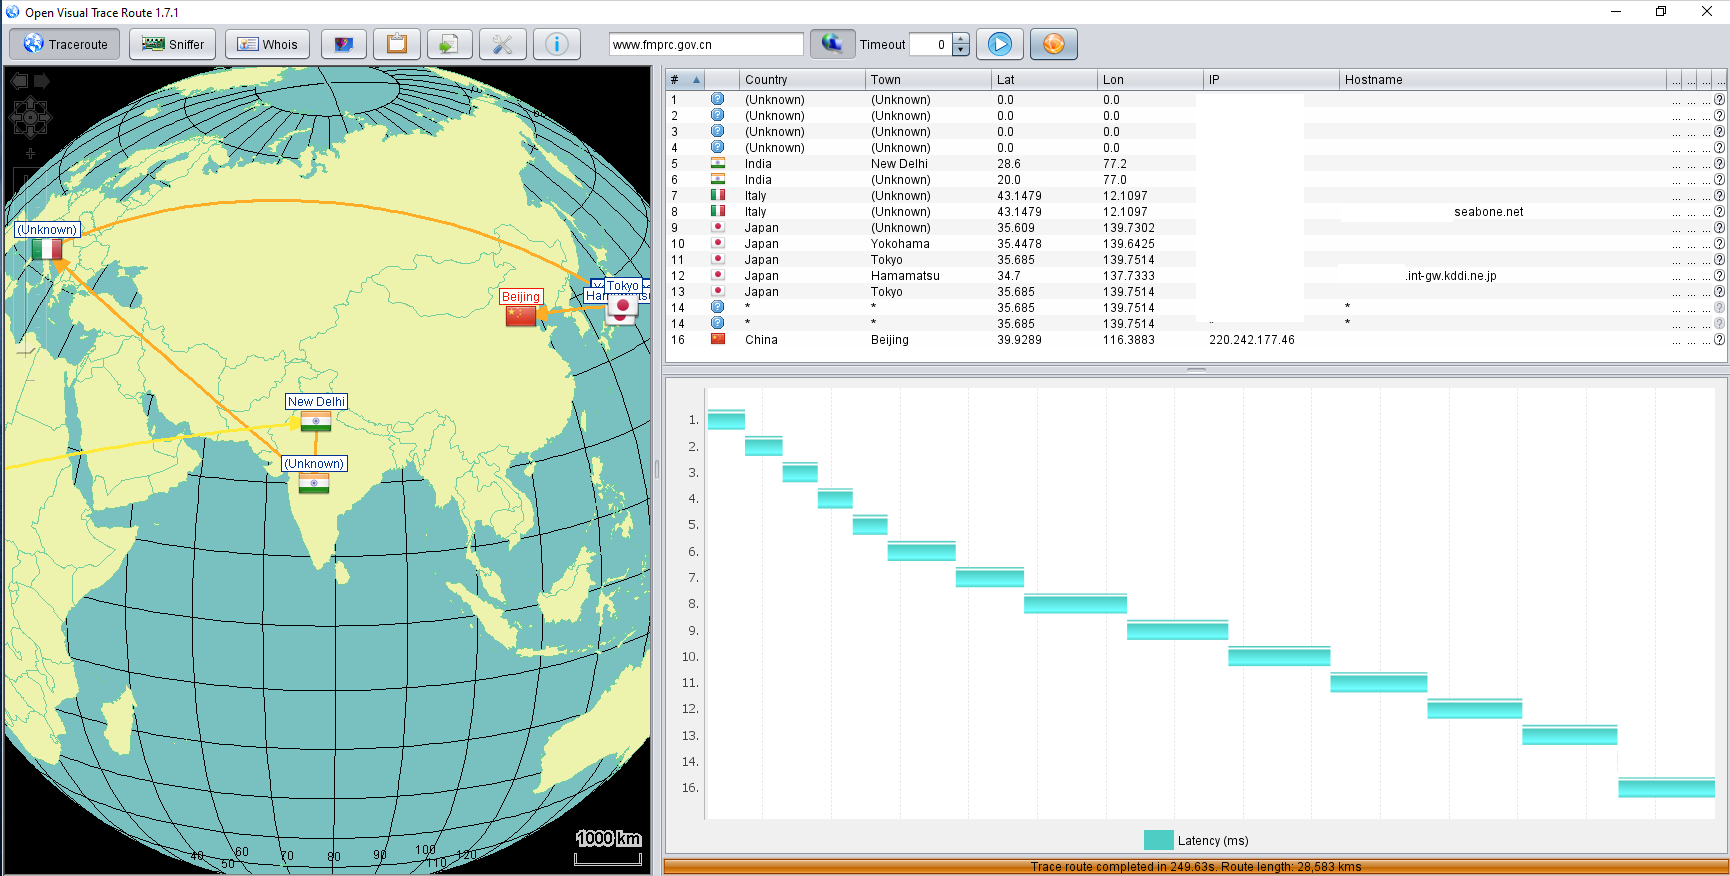This screenshot has height=876, width=1730.
Task: Click the New Delhi flag marker on the map
Action: [316, 421]
